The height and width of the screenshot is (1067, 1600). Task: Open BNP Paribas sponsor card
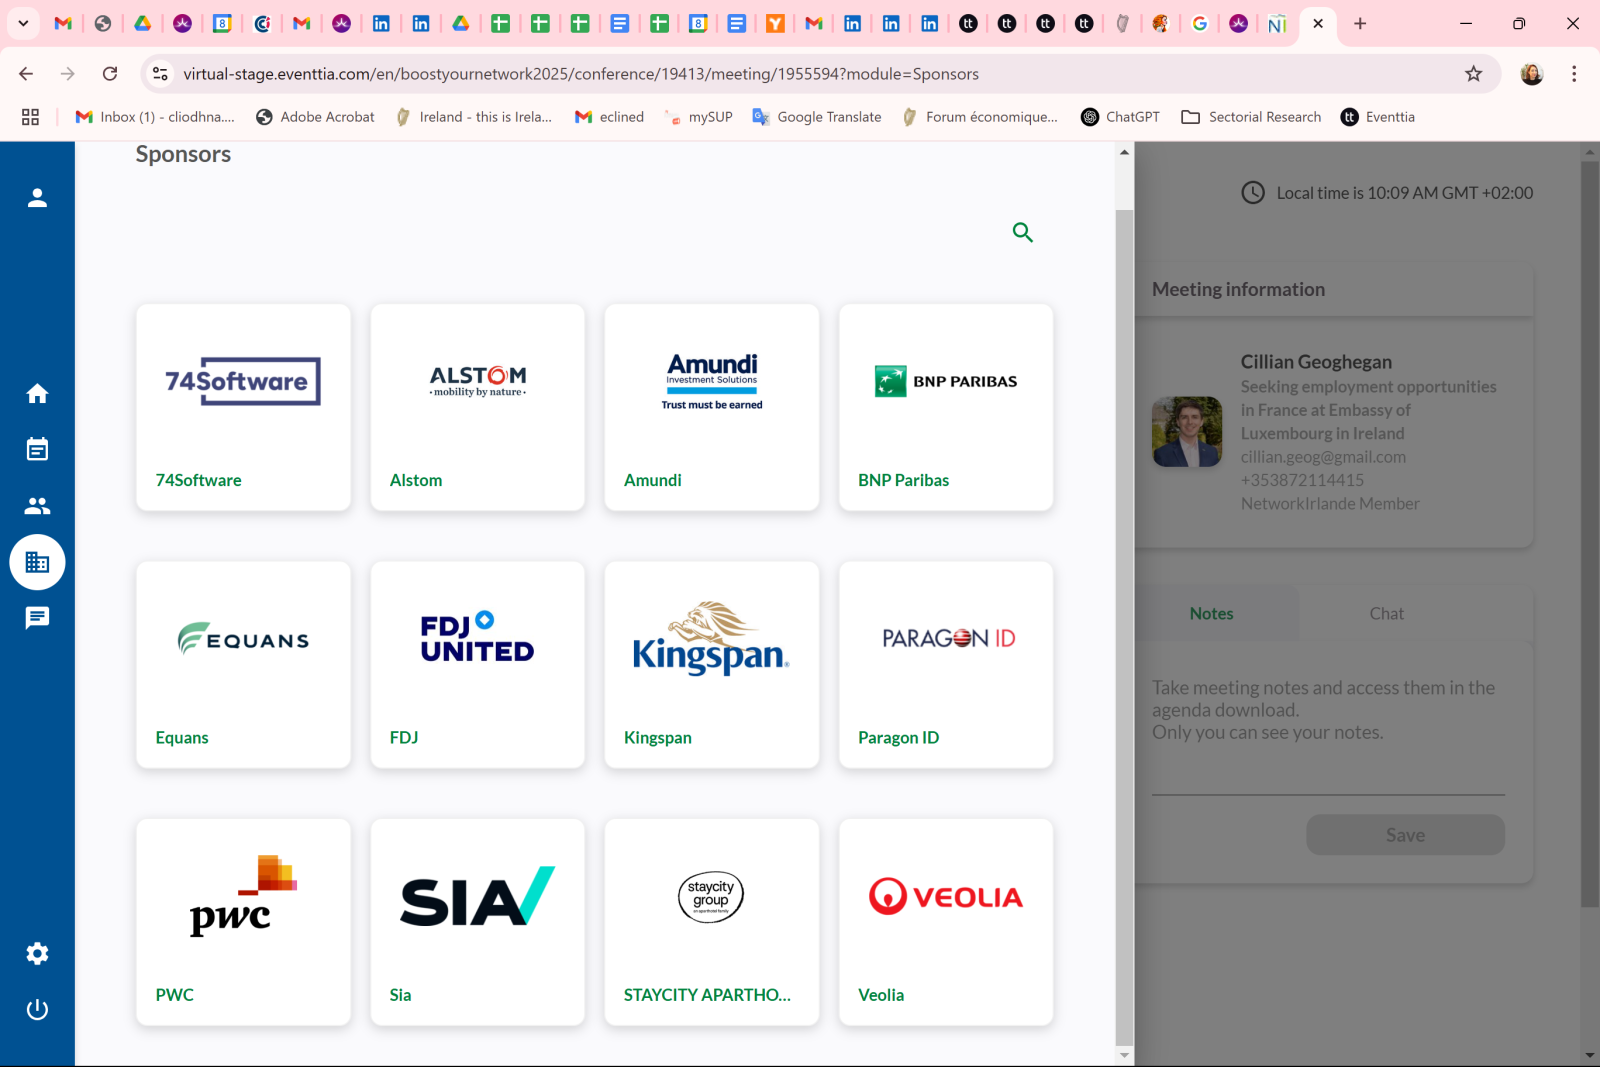(x=946, y=407)
